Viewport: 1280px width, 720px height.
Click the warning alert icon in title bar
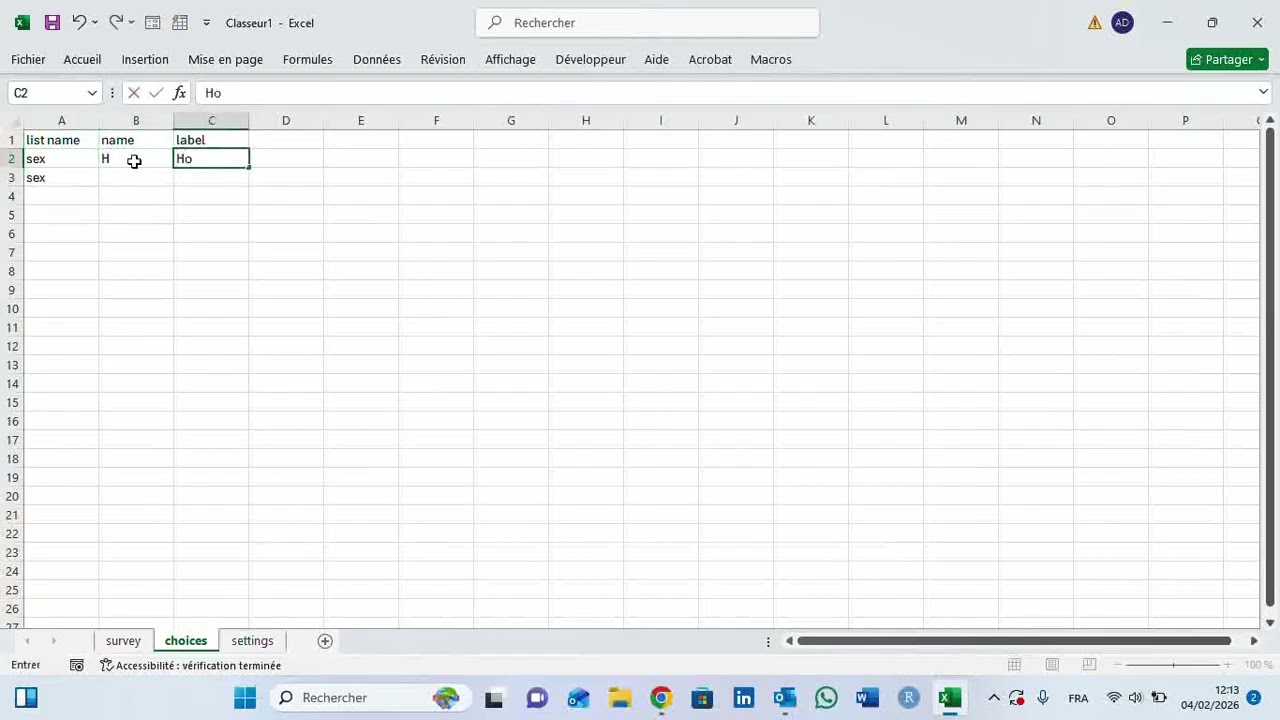click(1095, 22)
